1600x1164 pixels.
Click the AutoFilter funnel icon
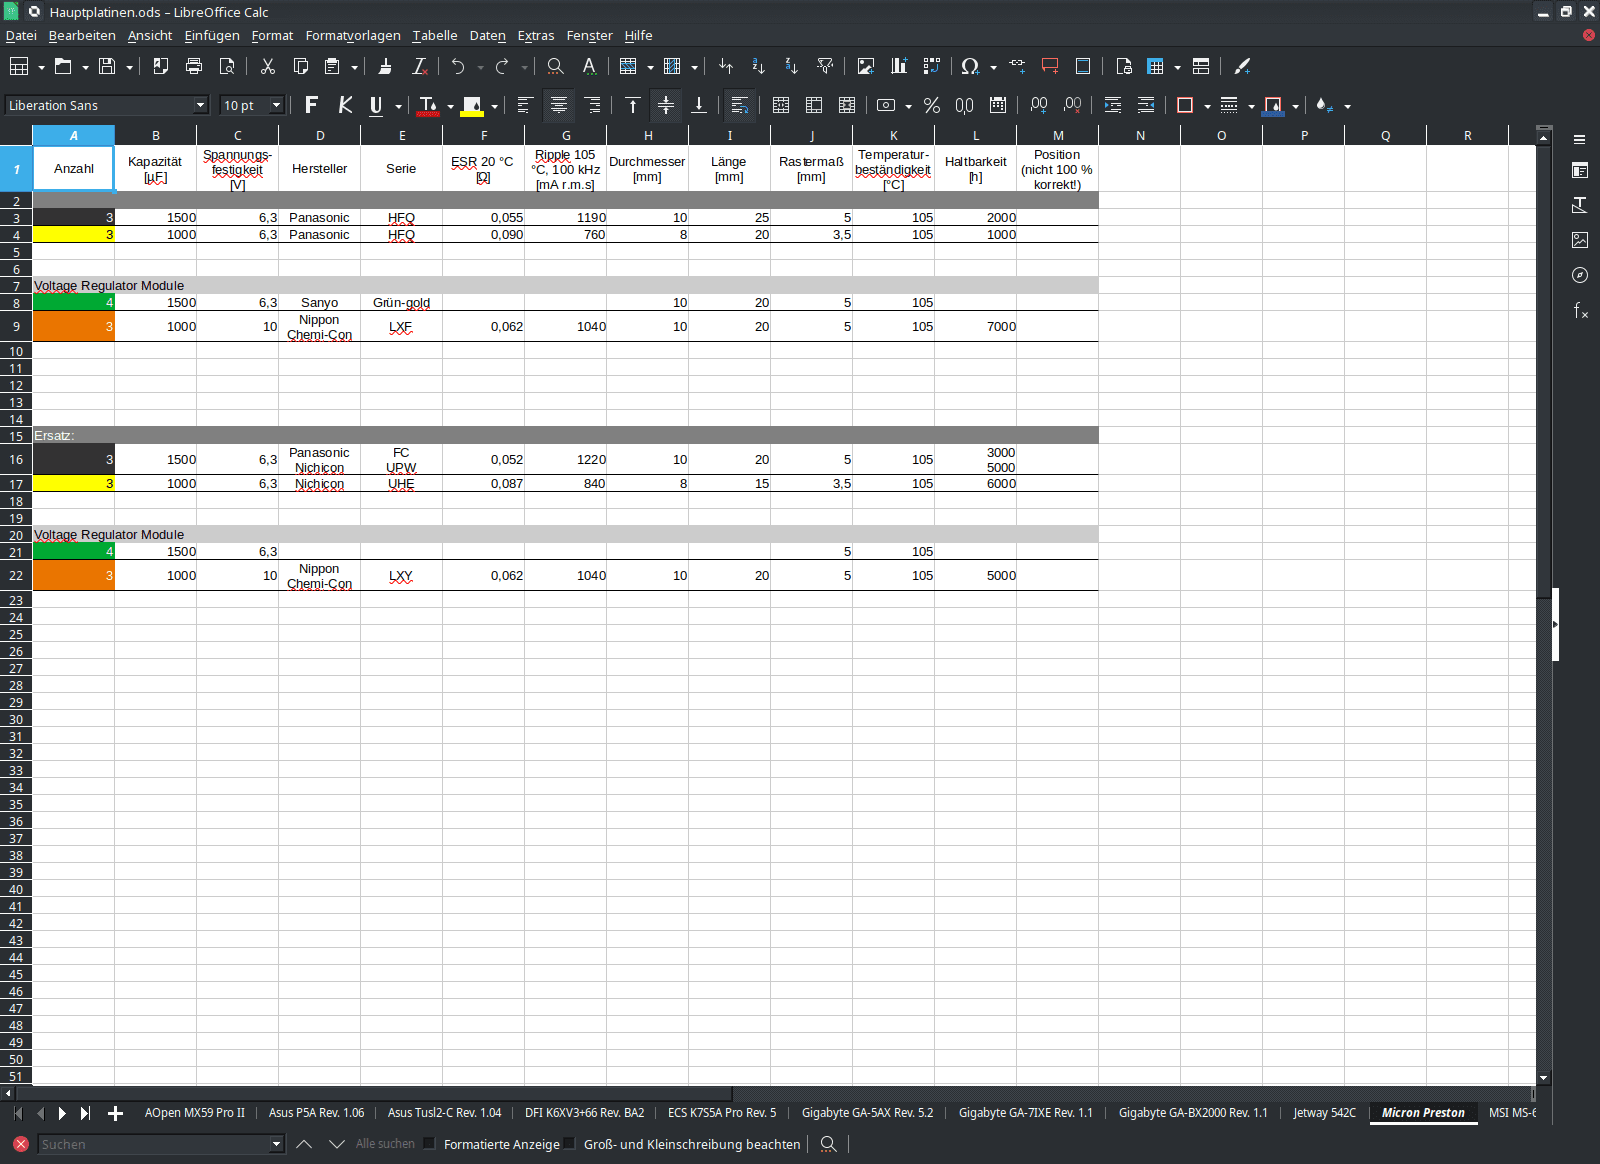825,66
